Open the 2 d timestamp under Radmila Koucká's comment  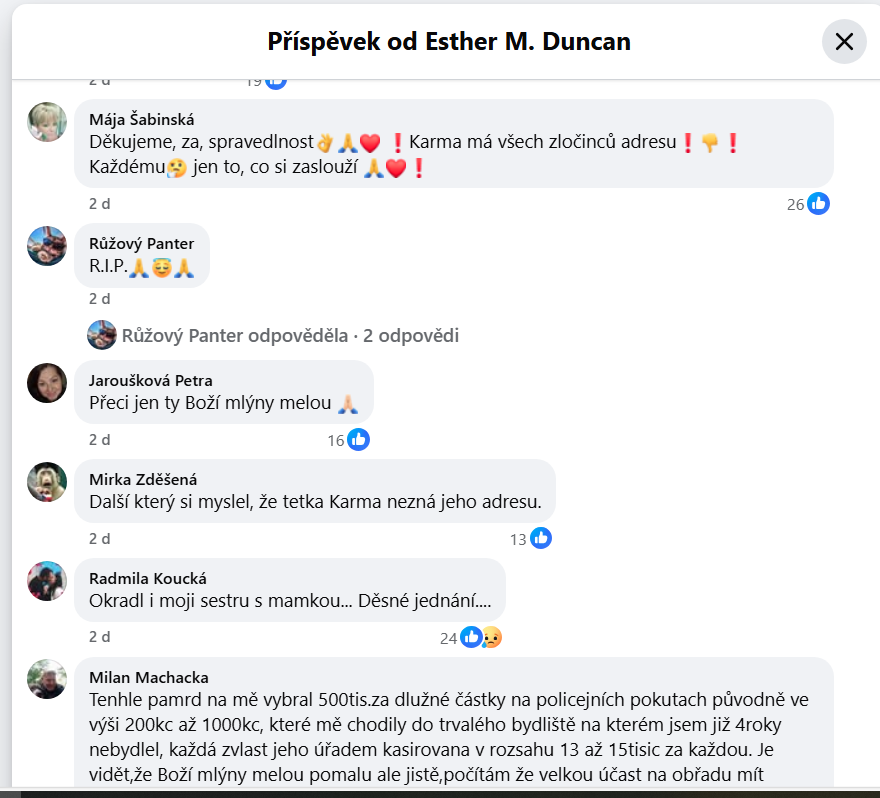(x=99, y=637)
